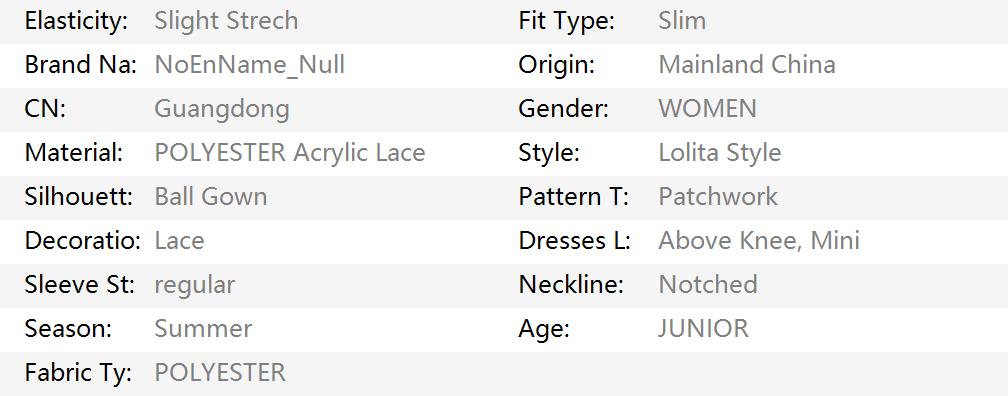This screenshot has width=1008, height=396.
Task: Click the Ball Gown silhouette value
Action: pyautogui.click(x=211, y=197)
